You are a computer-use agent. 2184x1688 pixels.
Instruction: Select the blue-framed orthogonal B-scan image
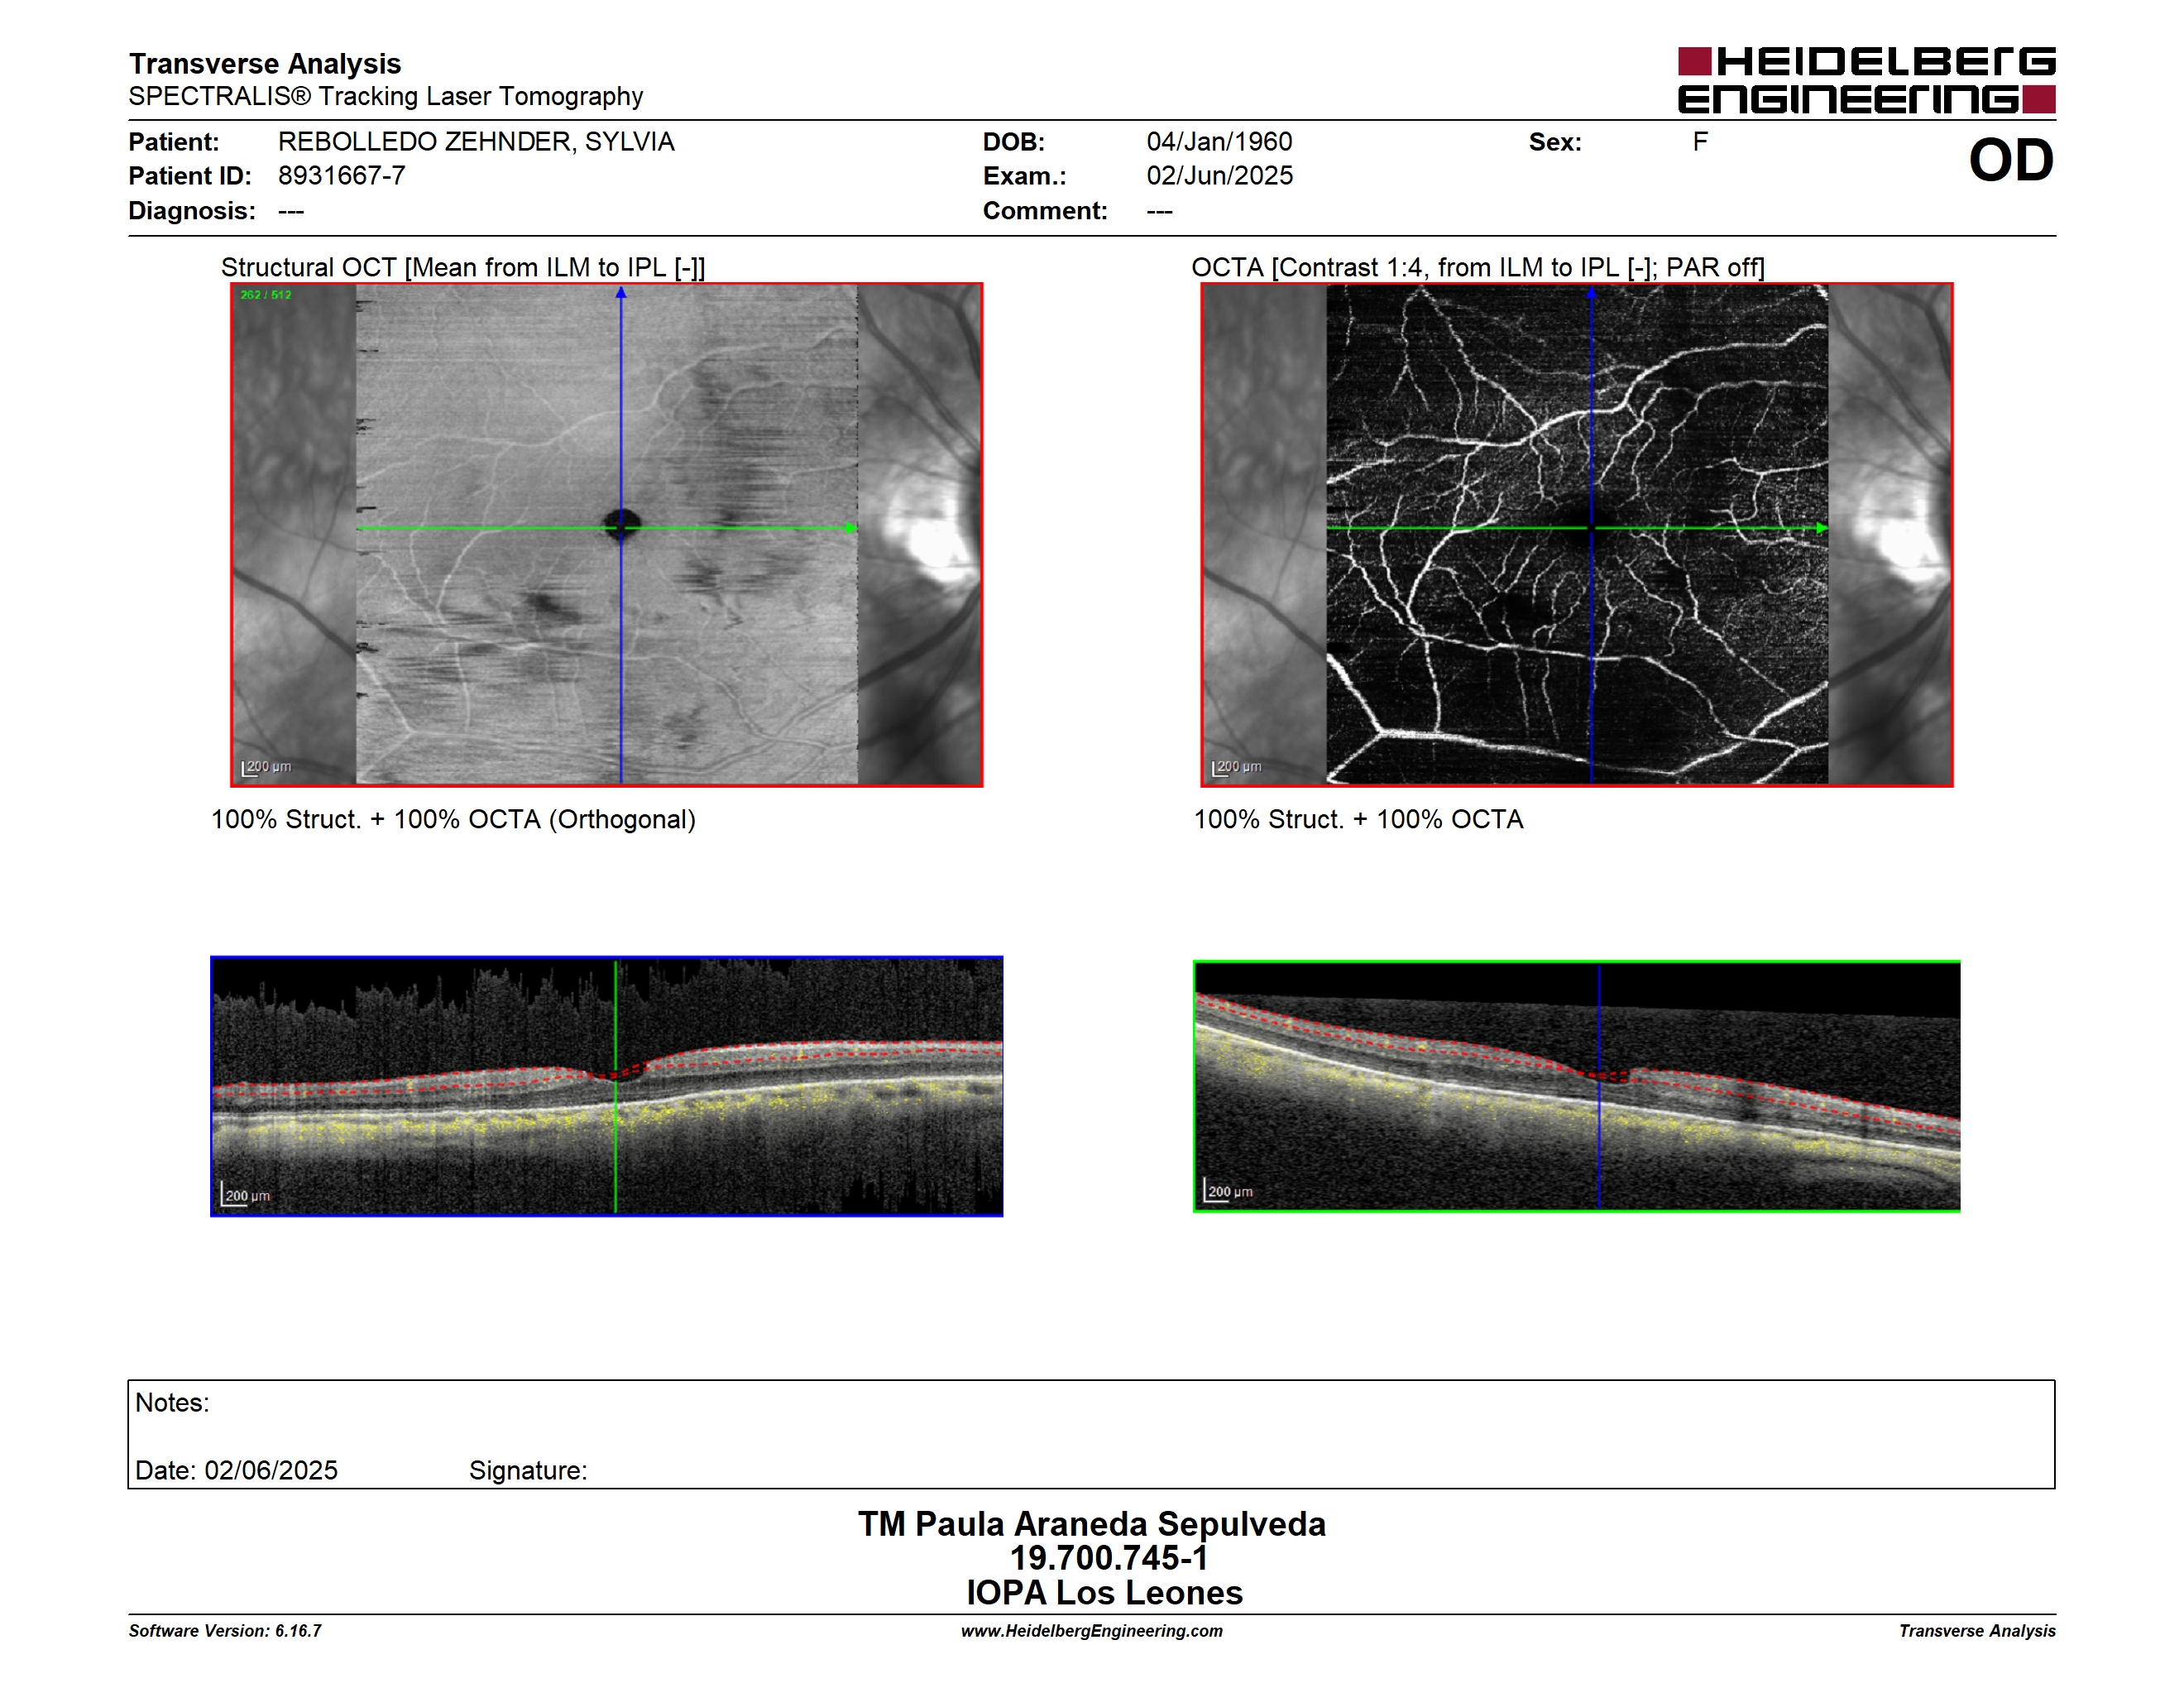[606, 1086]
